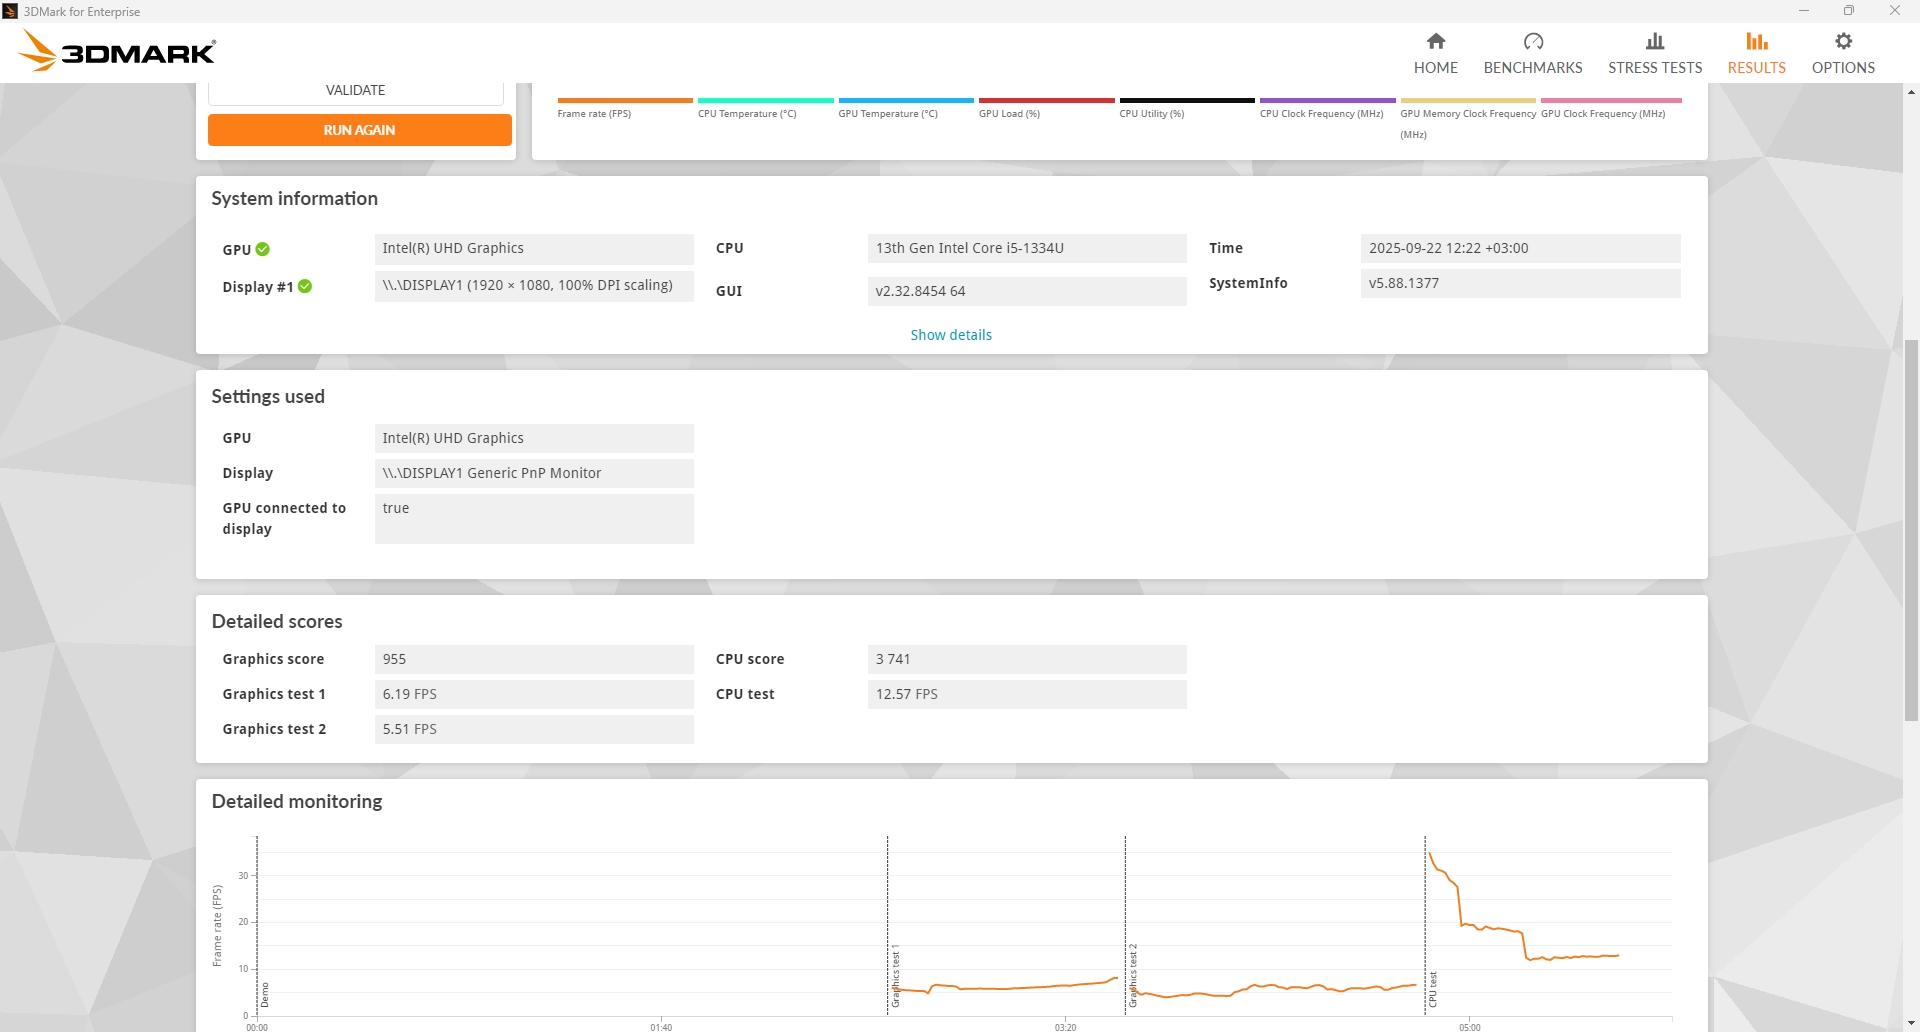Viewport: 1920px width, 1032px height.
Task: Click the scrollbar down arrow
Action: click(1911, 1023)
